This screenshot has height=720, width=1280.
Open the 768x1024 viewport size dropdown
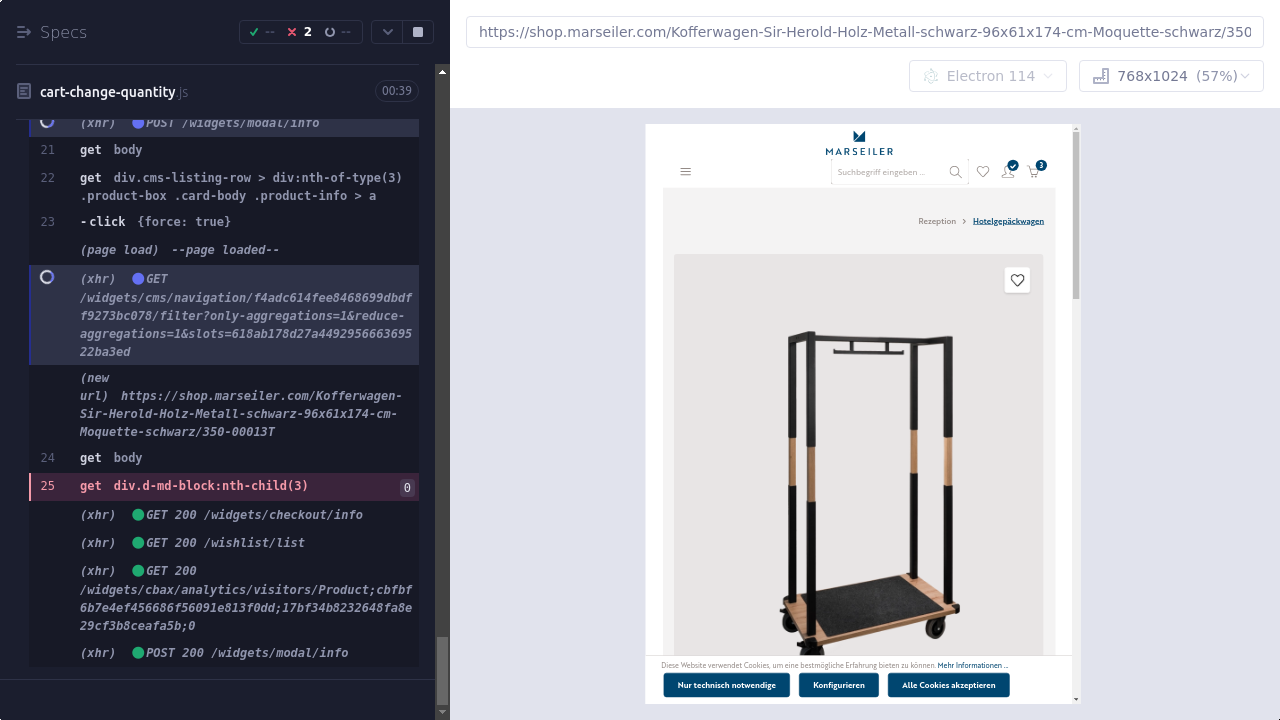tap(1170, 76)
